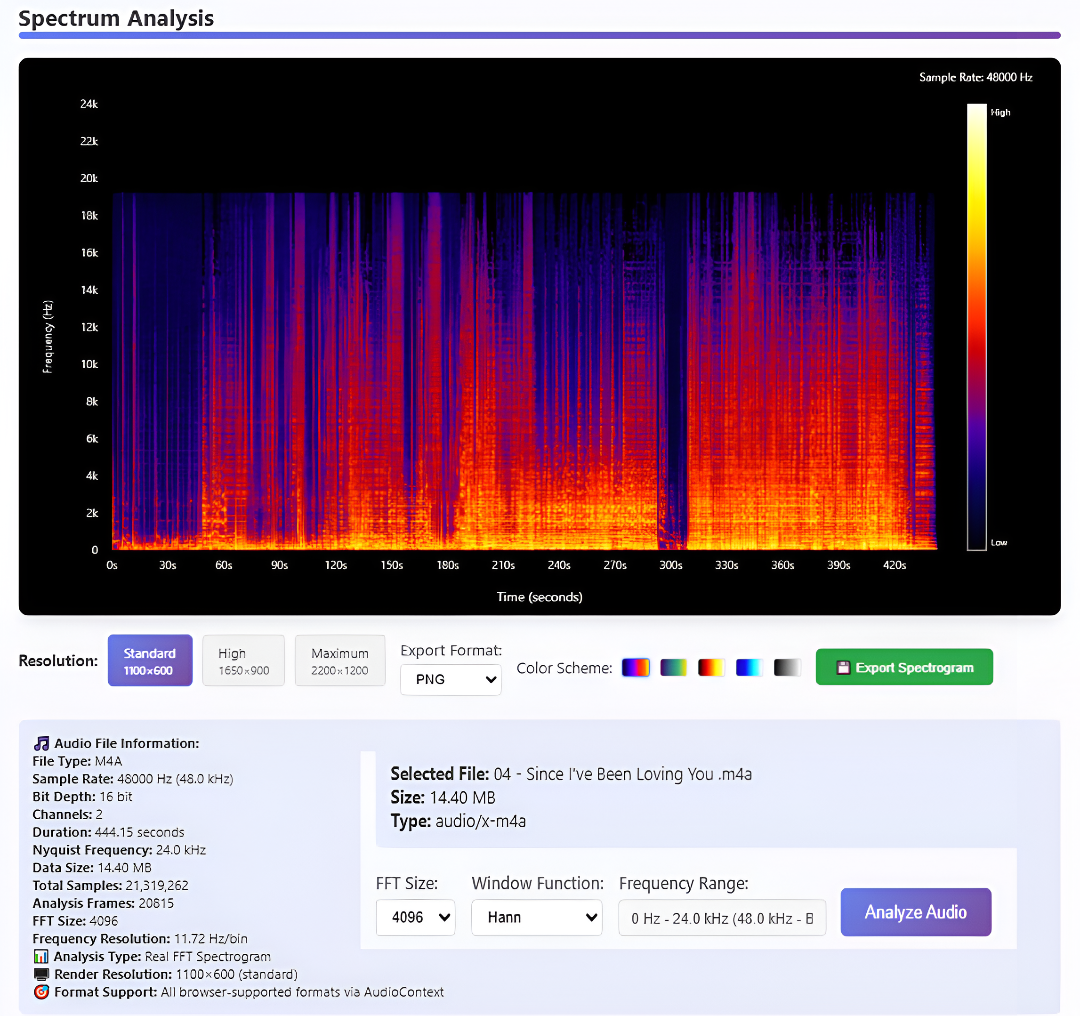Choose Maximum 2200×1200 resolution
The image size is (1080, 1016).
(340, 661)
